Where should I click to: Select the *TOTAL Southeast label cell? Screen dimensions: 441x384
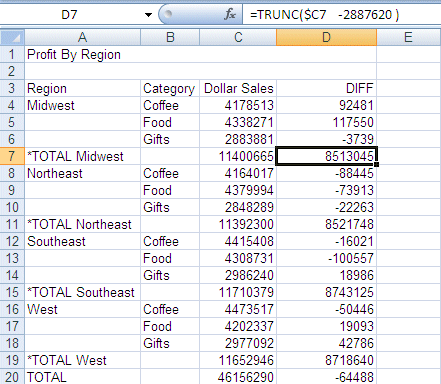click(83, 292)
